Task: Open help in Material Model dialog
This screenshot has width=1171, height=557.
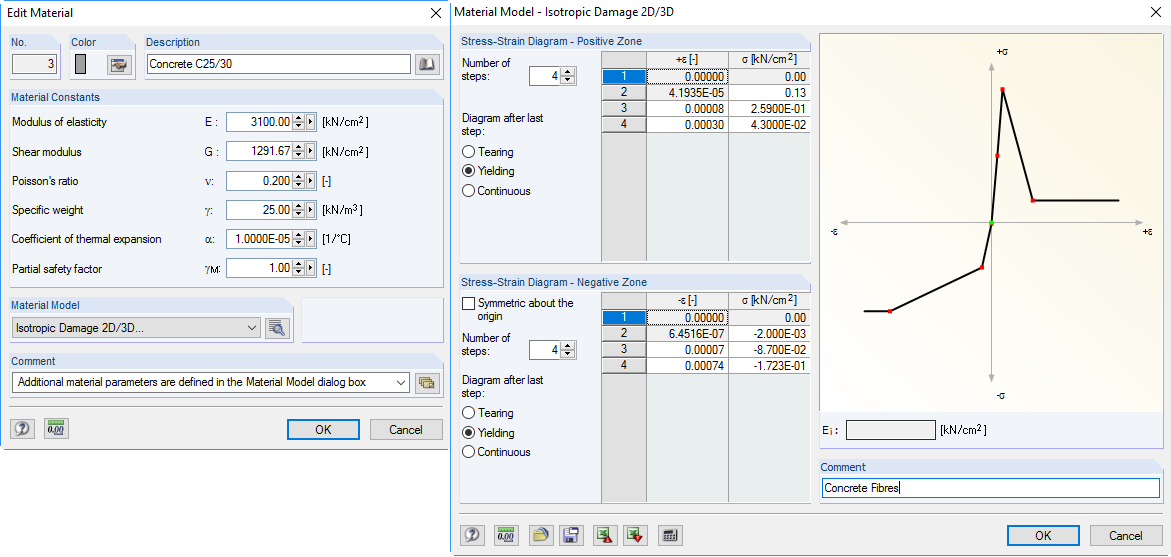Action: coord(472,535)
